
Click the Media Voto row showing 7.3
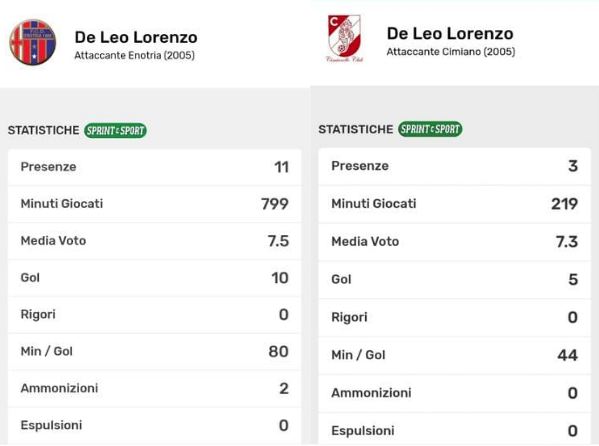(455, 242)
